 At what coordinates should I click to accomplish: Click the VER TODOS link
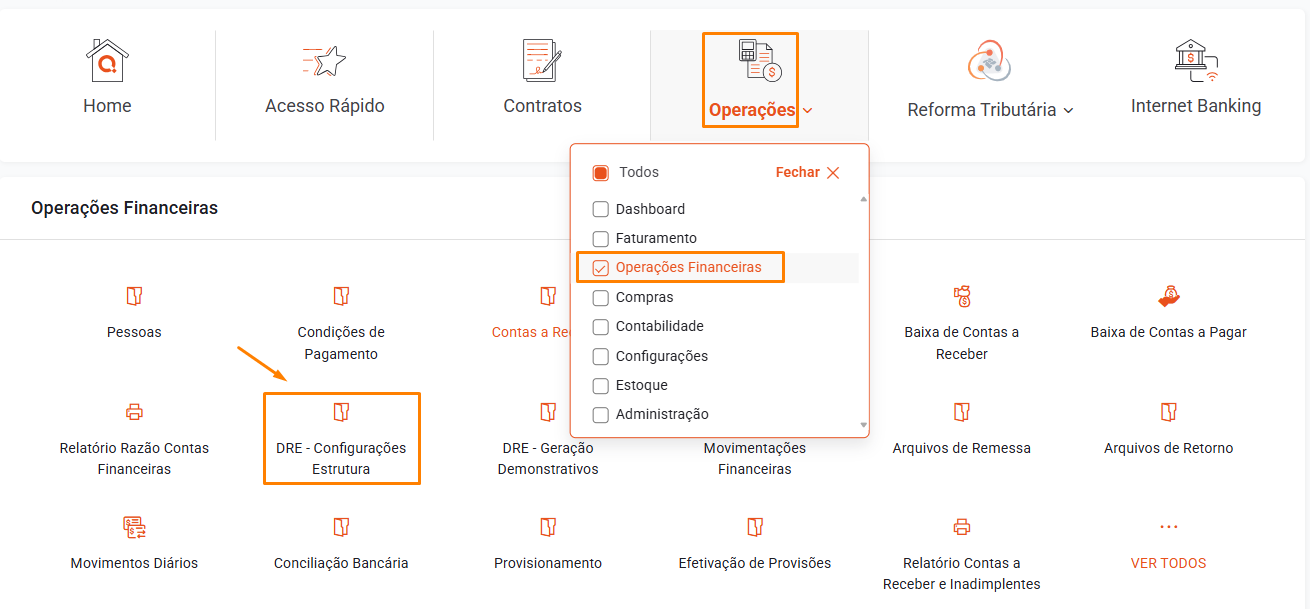pos(1168,563)
